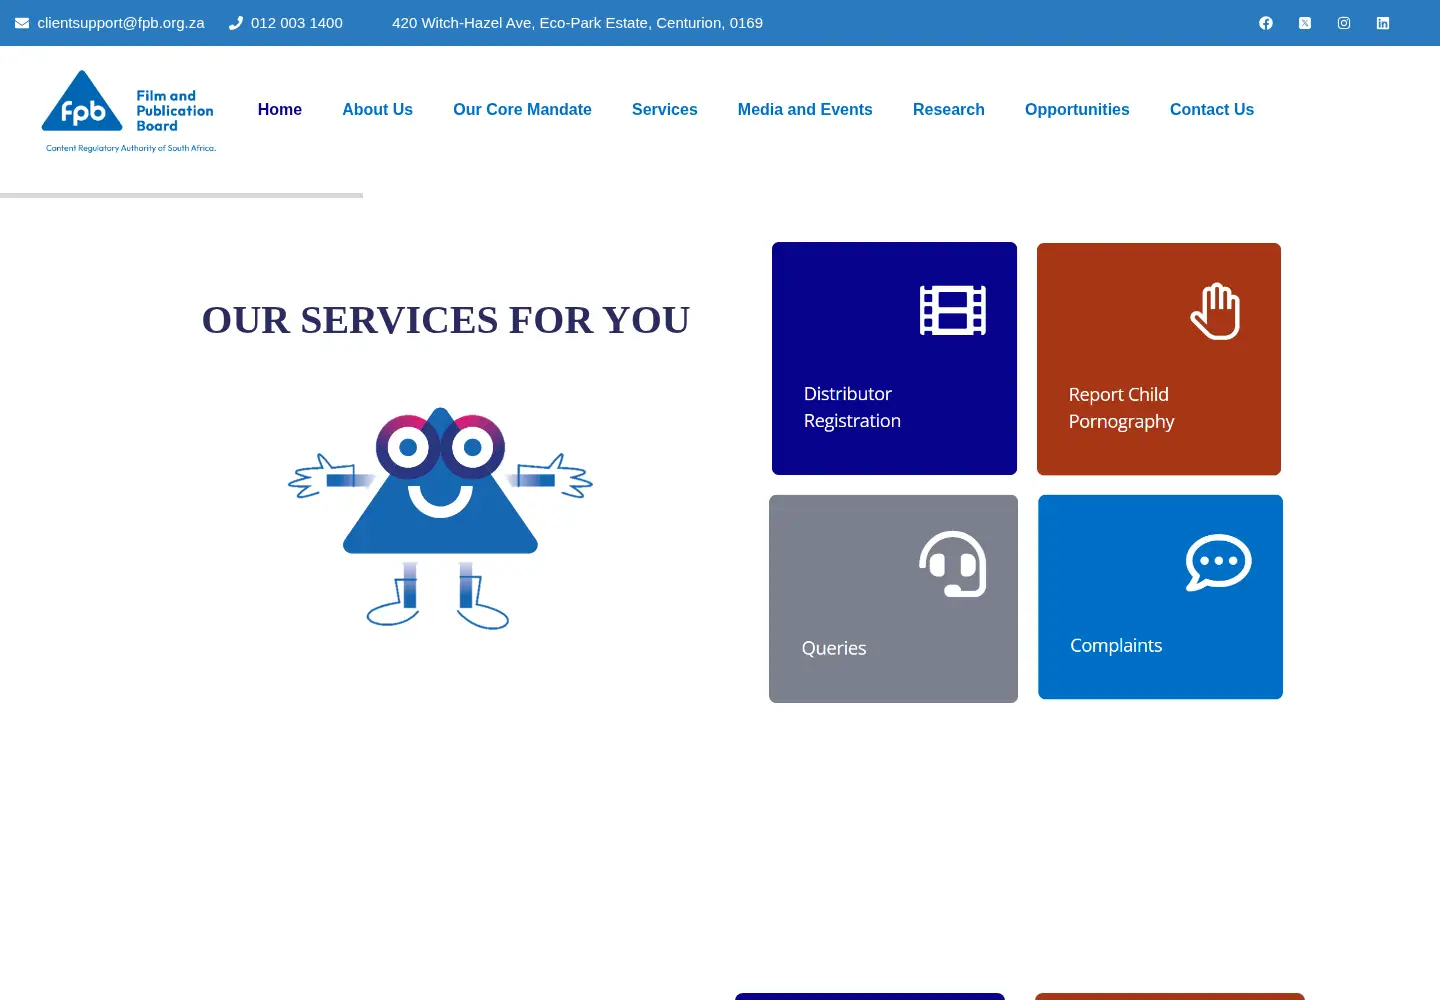The height and width of the screenshot is (1000, 1440).
Task: Open the Research menu
Action: point(949,110)
